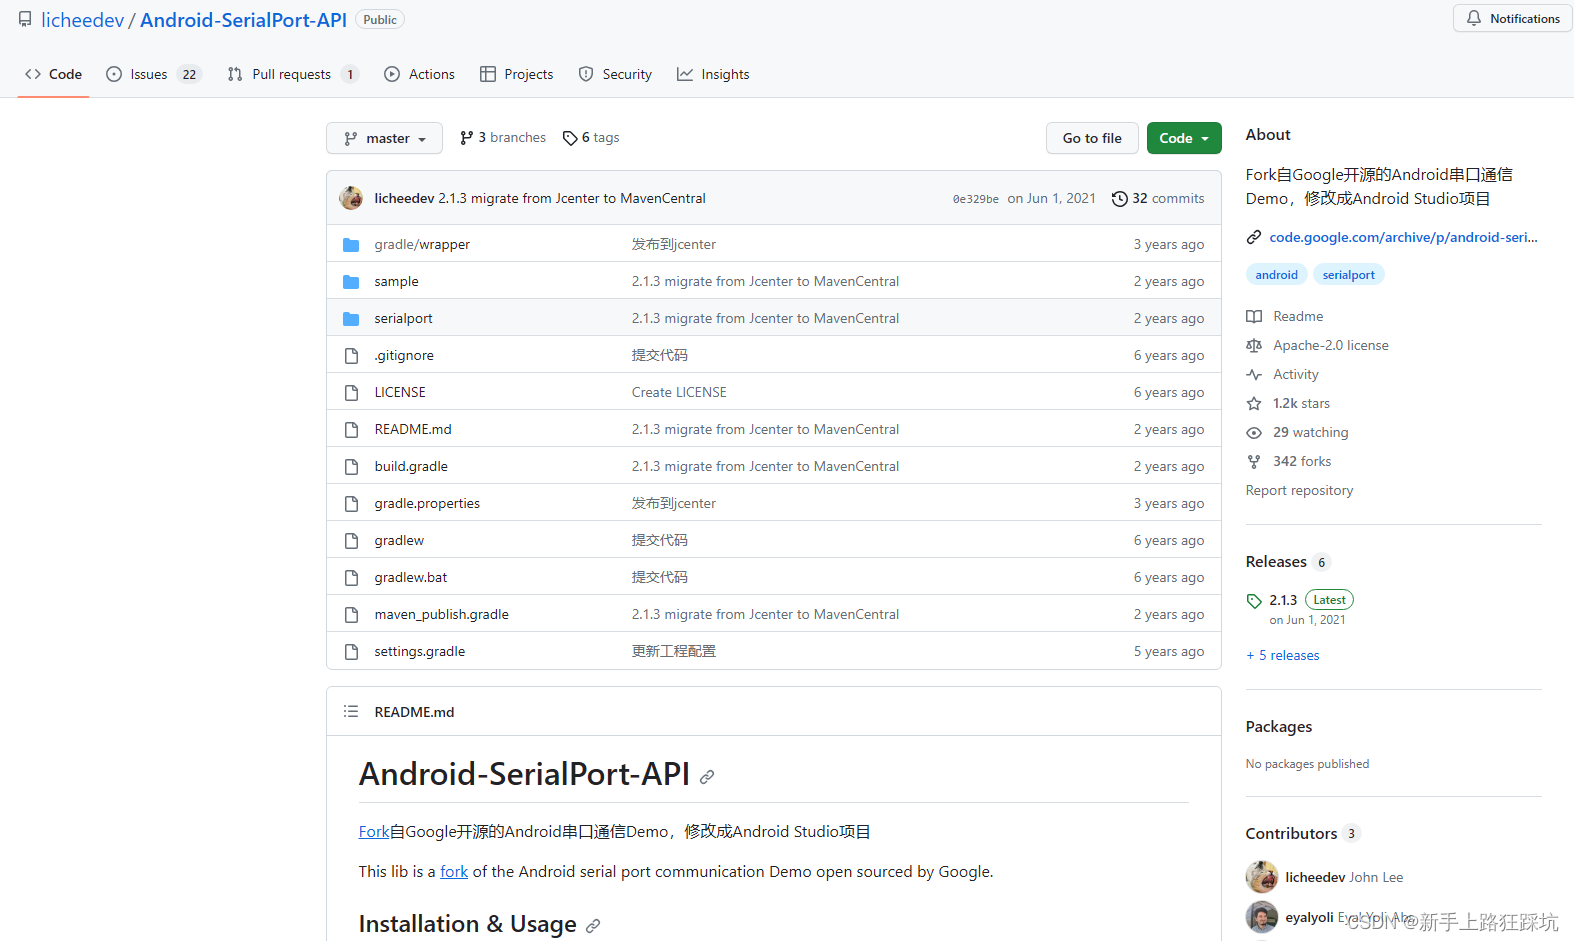This screenshot has width=1574, height=941.
Task: Click the android topic tag
Action: click(1276, 275)
